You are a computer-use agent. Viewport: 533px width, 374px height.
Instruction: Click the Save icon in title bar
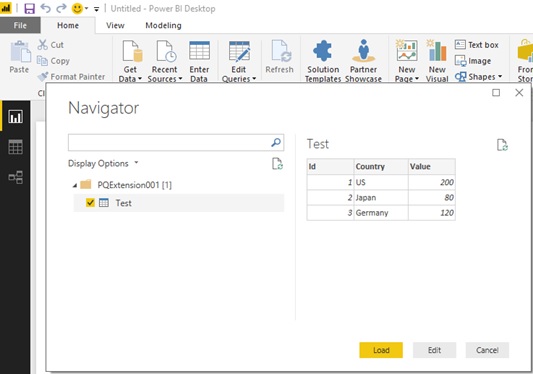coord(29,8)
